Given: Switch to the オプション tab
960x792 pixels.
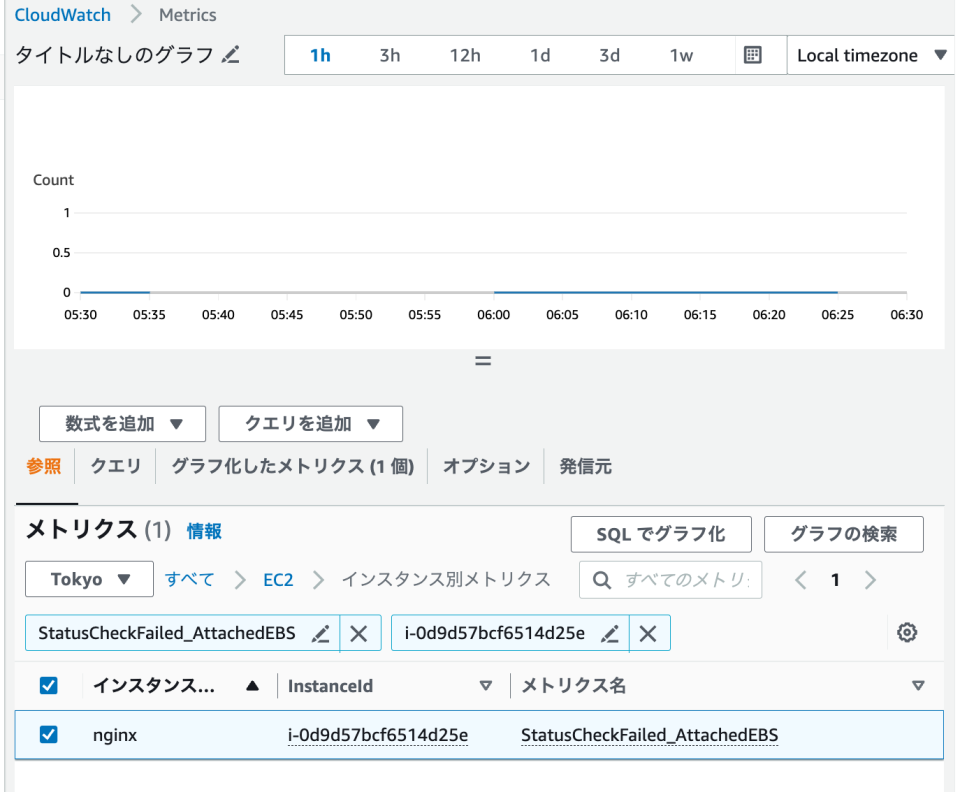Looking at the screenshot, I should pos(485,466).
